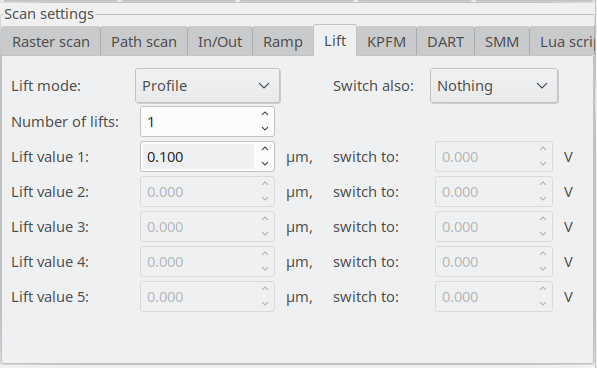Switch to the Raster scan tab
This screenshot has width=597, height=368.
pos(51,41)
